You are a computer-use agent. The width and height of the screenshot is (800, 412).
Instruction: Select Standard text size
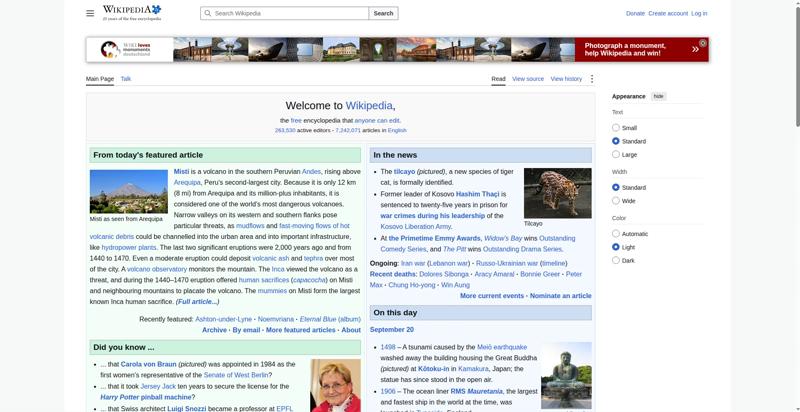point(616,141)
